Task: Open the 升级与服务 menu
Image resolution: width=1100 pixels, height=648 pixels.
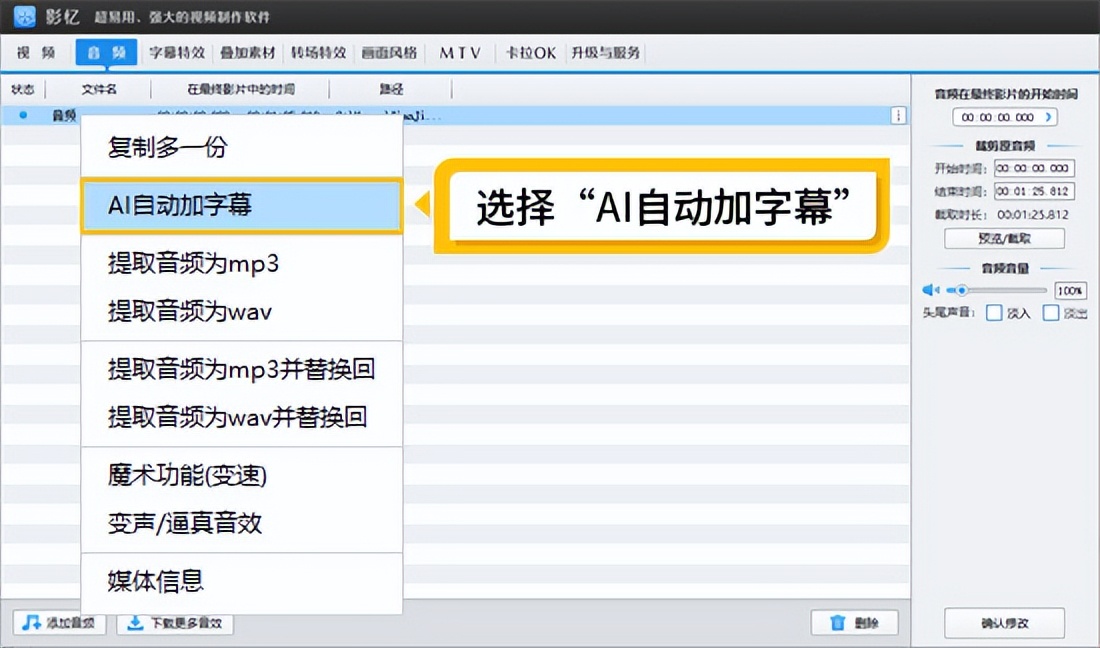Action: 606,52
